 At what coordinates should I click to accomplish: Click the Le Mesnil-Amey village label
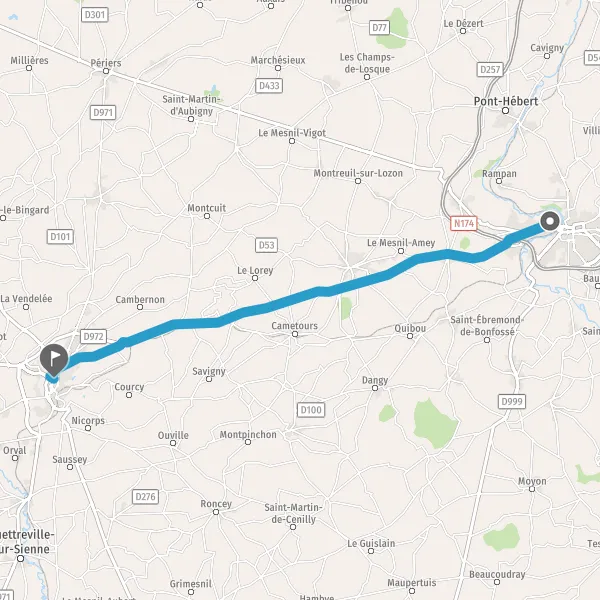[x=401, y=243]
